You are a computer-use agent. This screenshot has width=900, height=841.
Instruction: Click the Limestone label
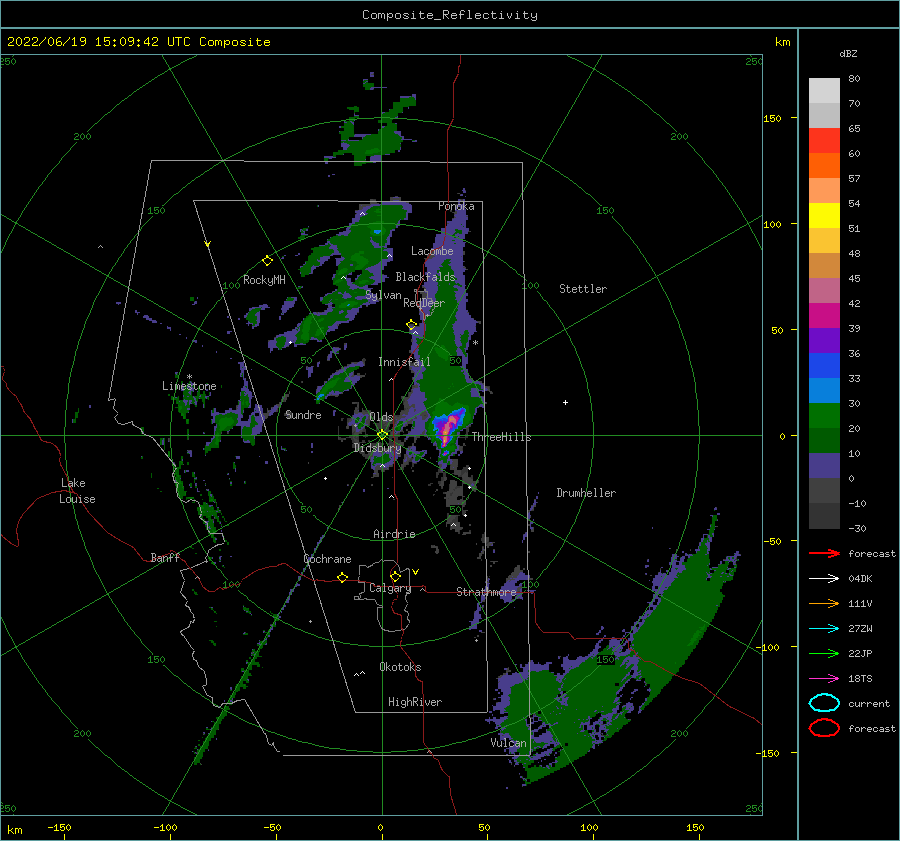[x=189, y=386]
